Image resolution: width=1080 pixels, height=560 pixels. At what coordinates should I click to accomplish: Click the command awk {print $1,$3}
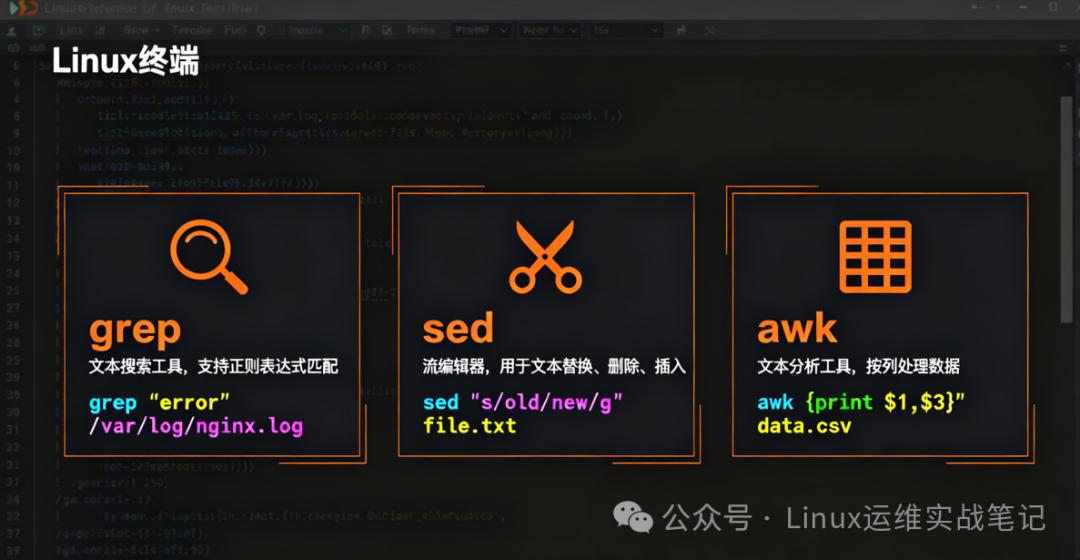pos(860,402)
